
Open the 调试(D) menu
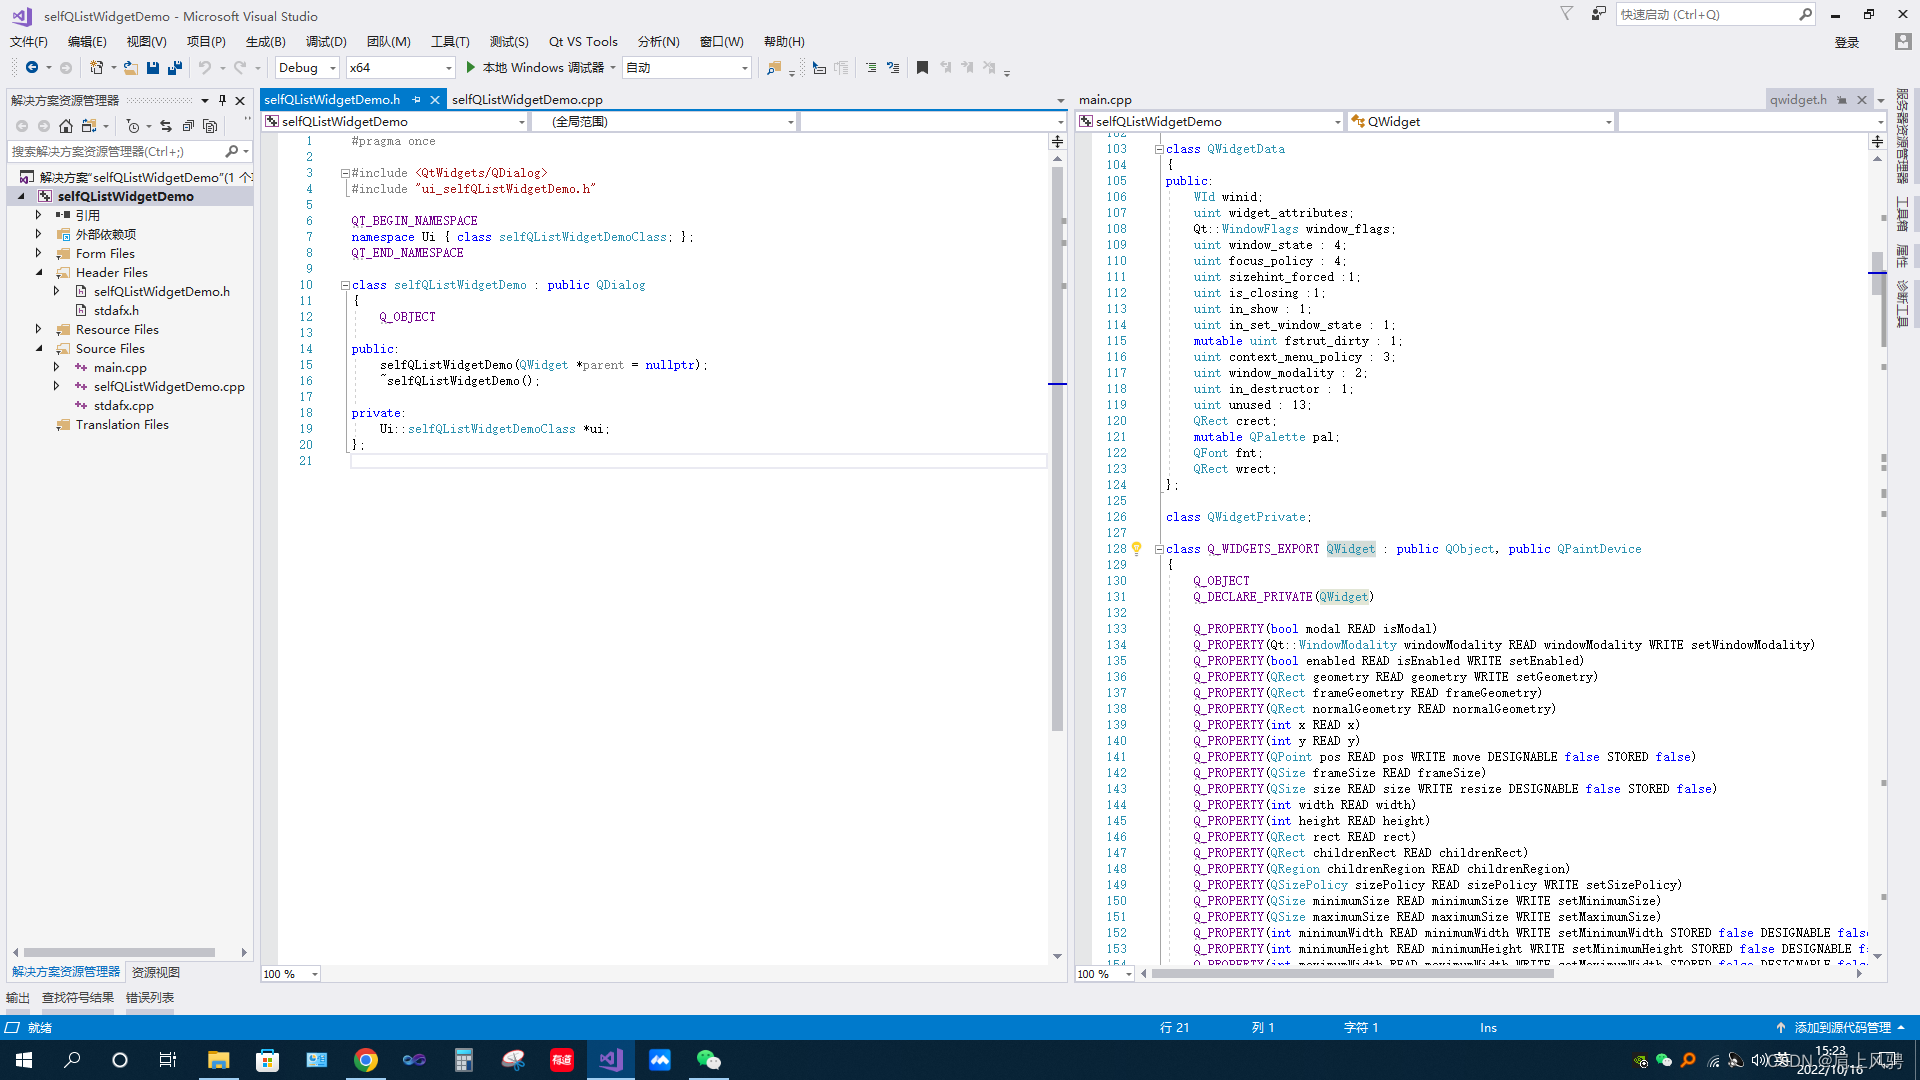point(326,41)
